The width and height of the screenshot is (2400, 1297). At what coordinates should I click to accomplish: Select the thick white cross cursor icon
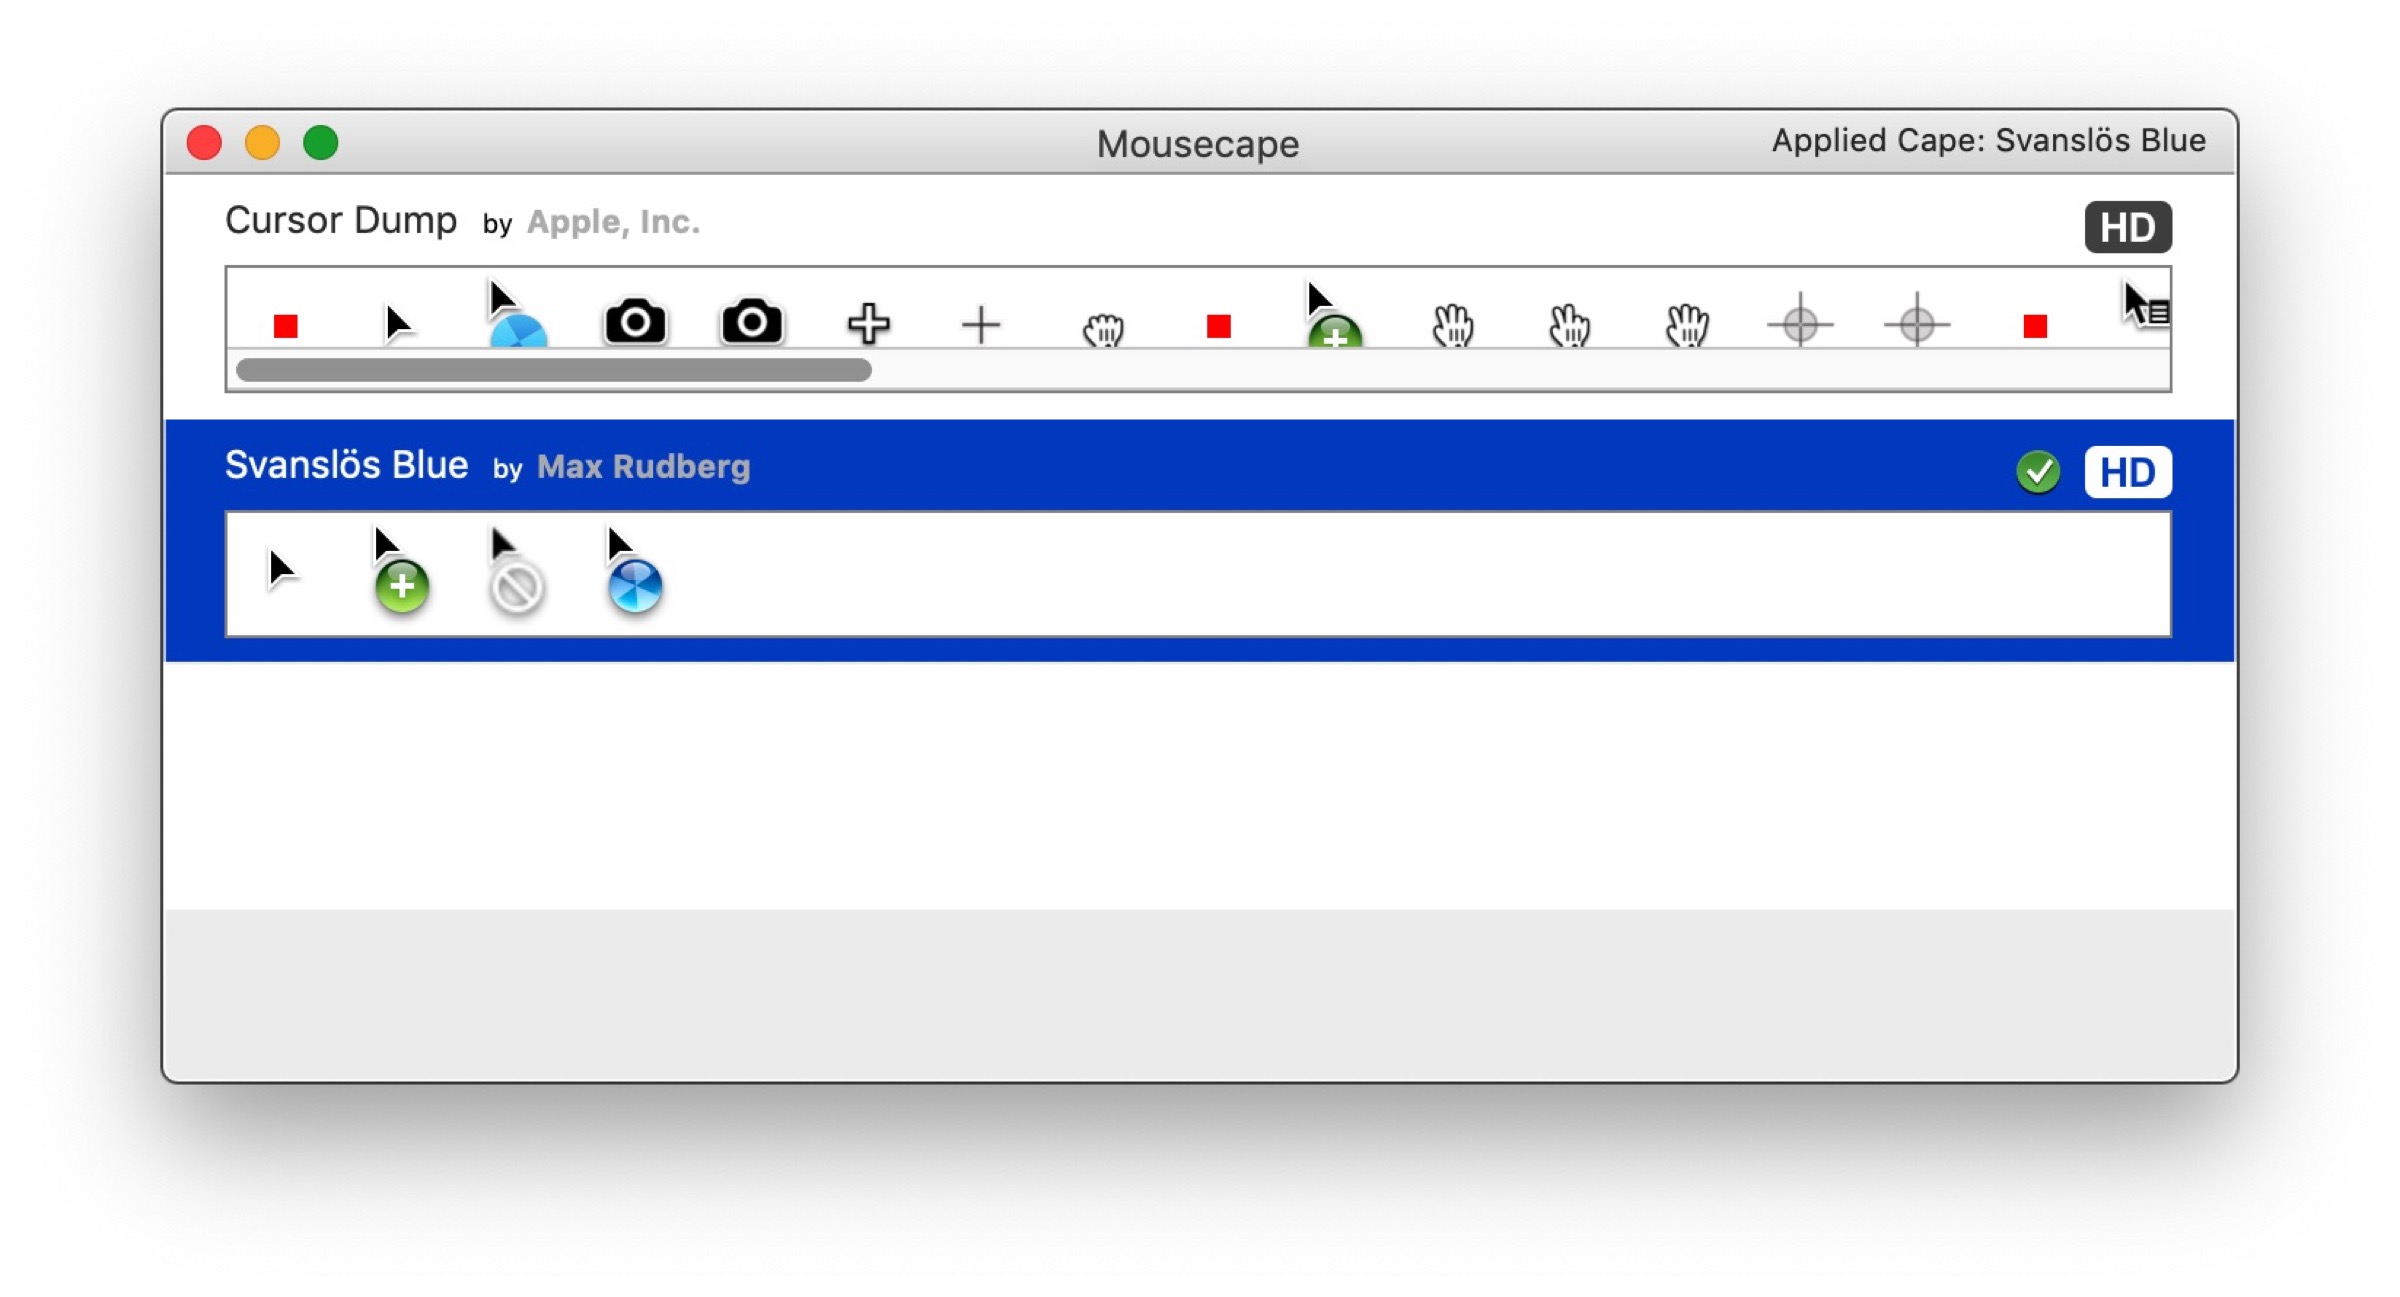(868, 323)
